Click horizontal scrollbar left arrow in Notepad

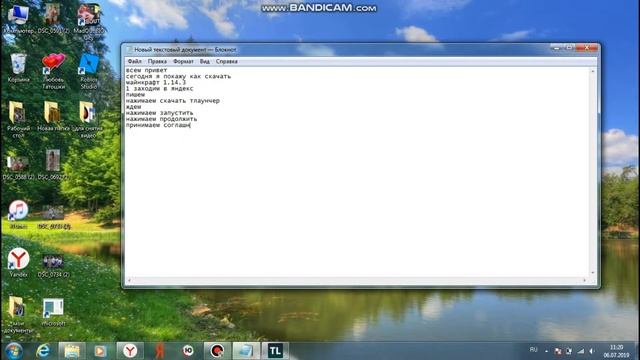click(129, 280)
